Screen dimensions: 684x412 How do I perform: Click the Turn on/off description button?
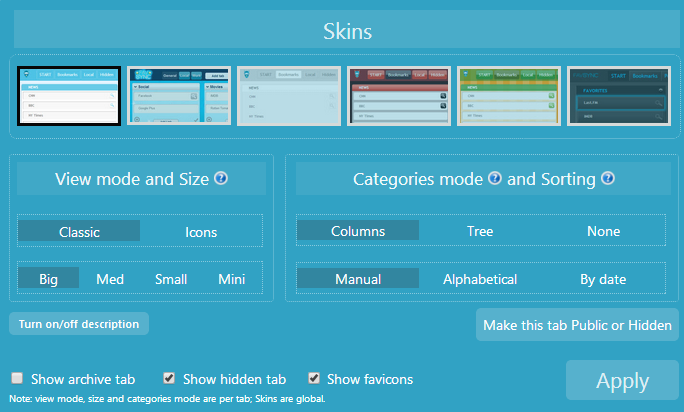tap(79, 324)
